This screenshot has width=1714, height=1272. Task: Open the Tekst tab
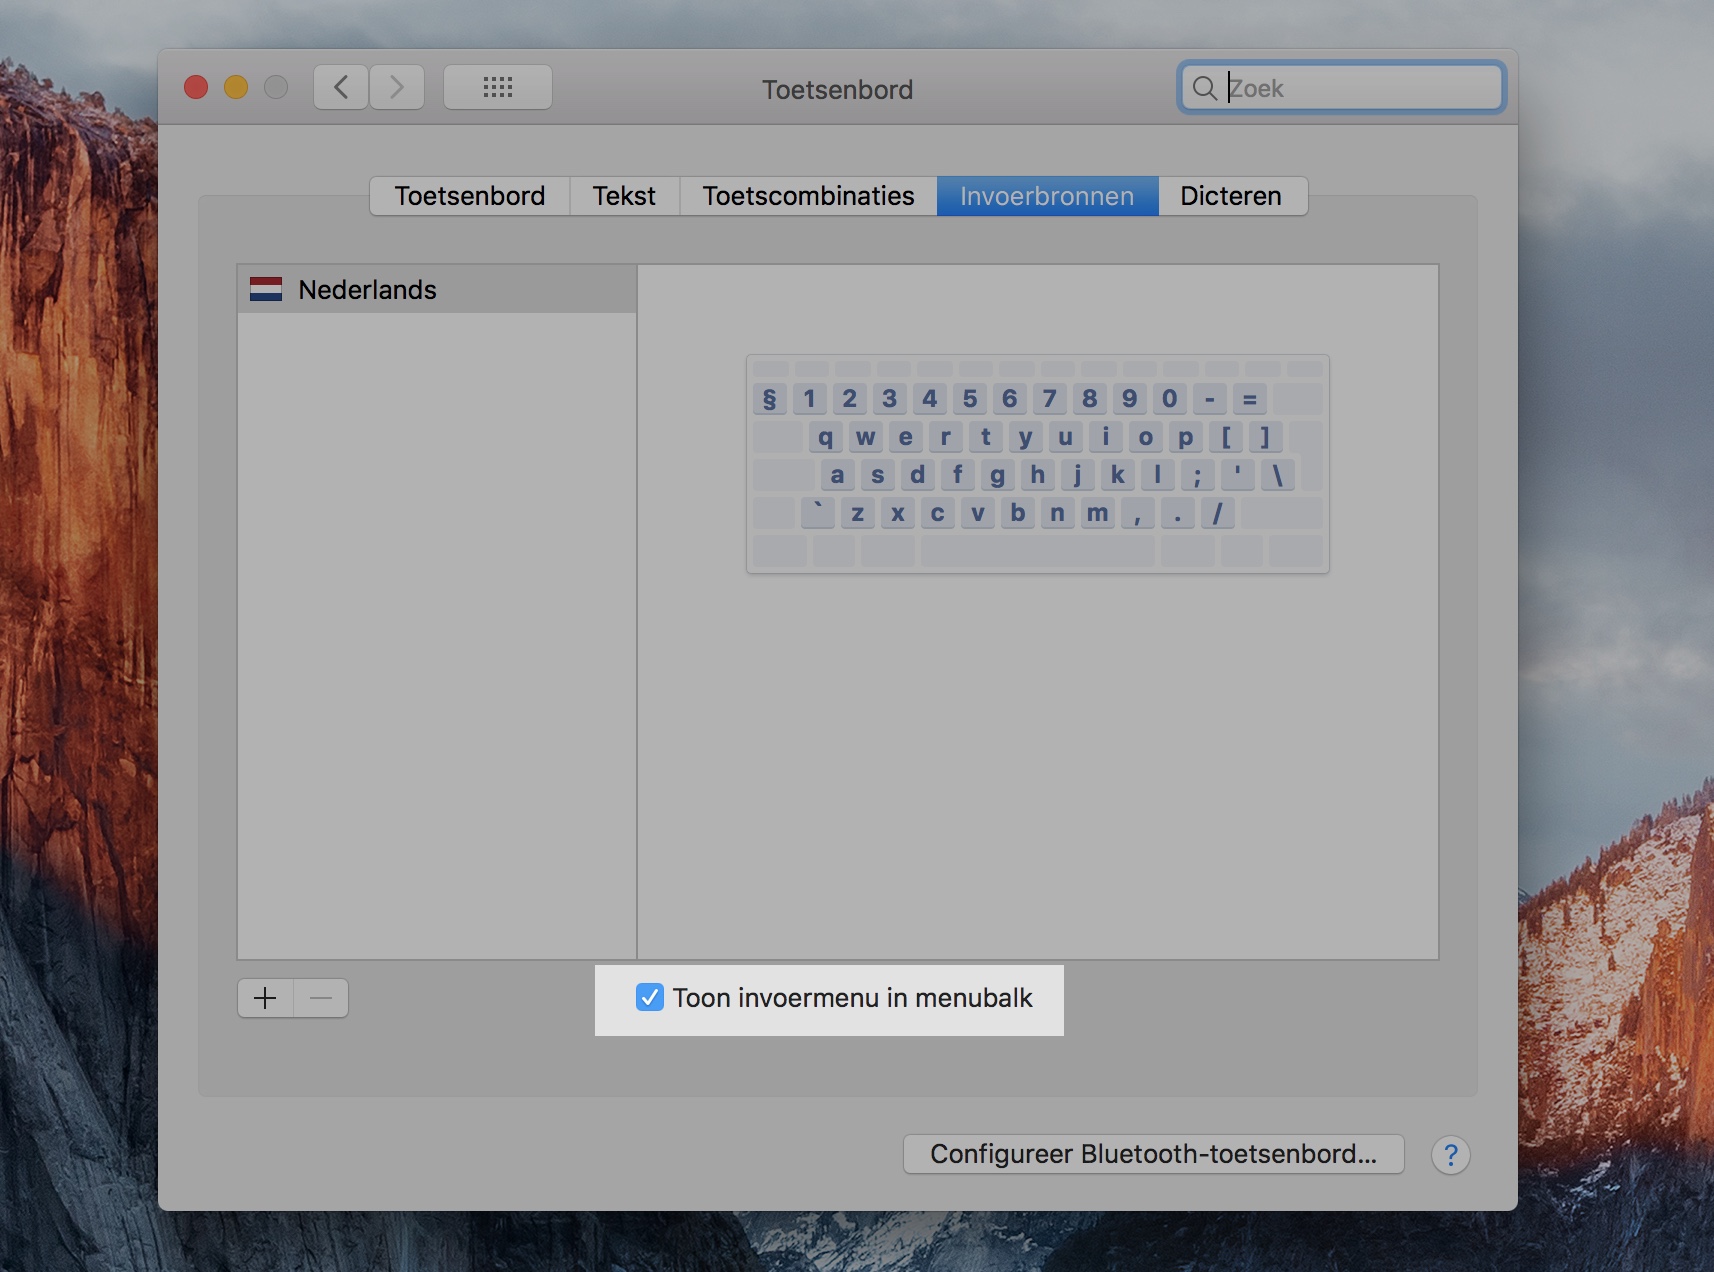coord(624,196)
